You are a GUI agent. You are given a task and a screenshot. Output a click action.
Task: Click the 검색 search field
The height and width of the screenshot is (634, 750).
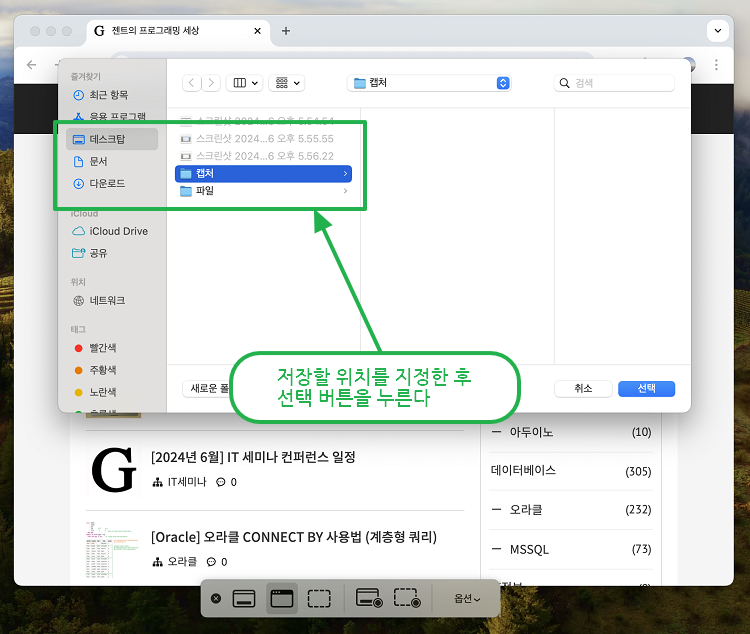614,83
